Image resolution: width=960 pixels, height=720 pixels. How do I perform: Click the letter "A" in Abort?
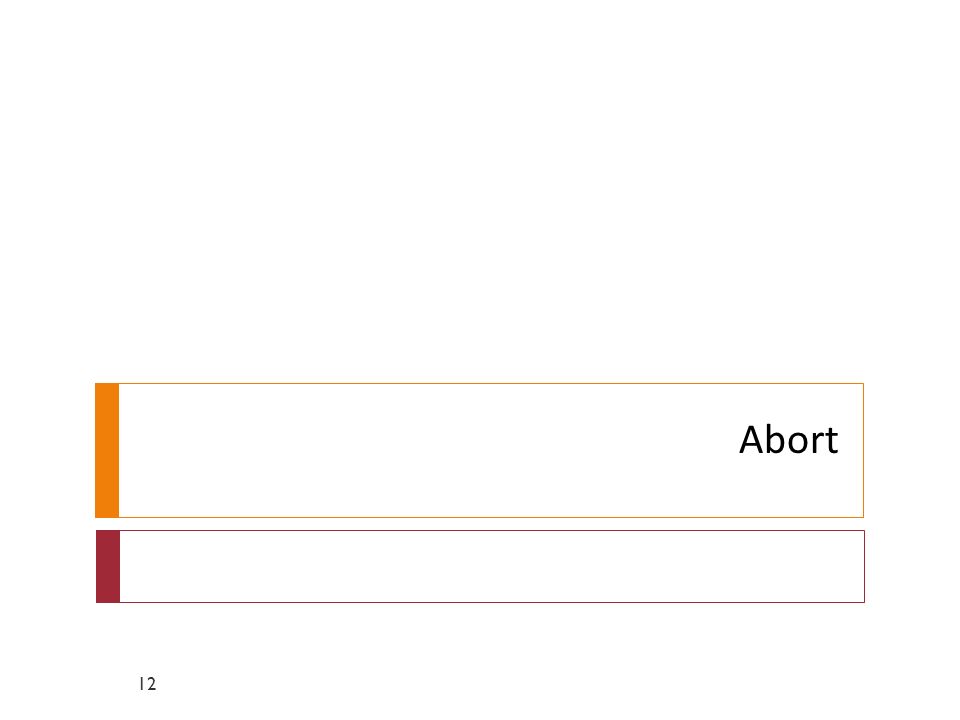(752, 440)
